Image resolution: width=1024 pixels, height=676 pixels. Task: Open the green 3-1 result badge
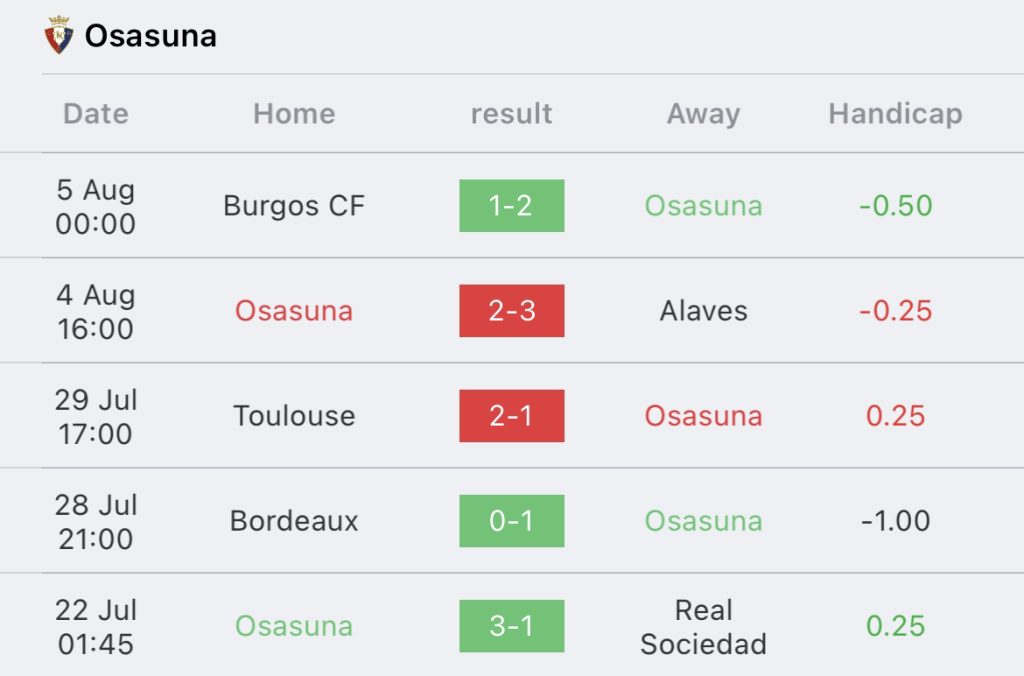511,626
